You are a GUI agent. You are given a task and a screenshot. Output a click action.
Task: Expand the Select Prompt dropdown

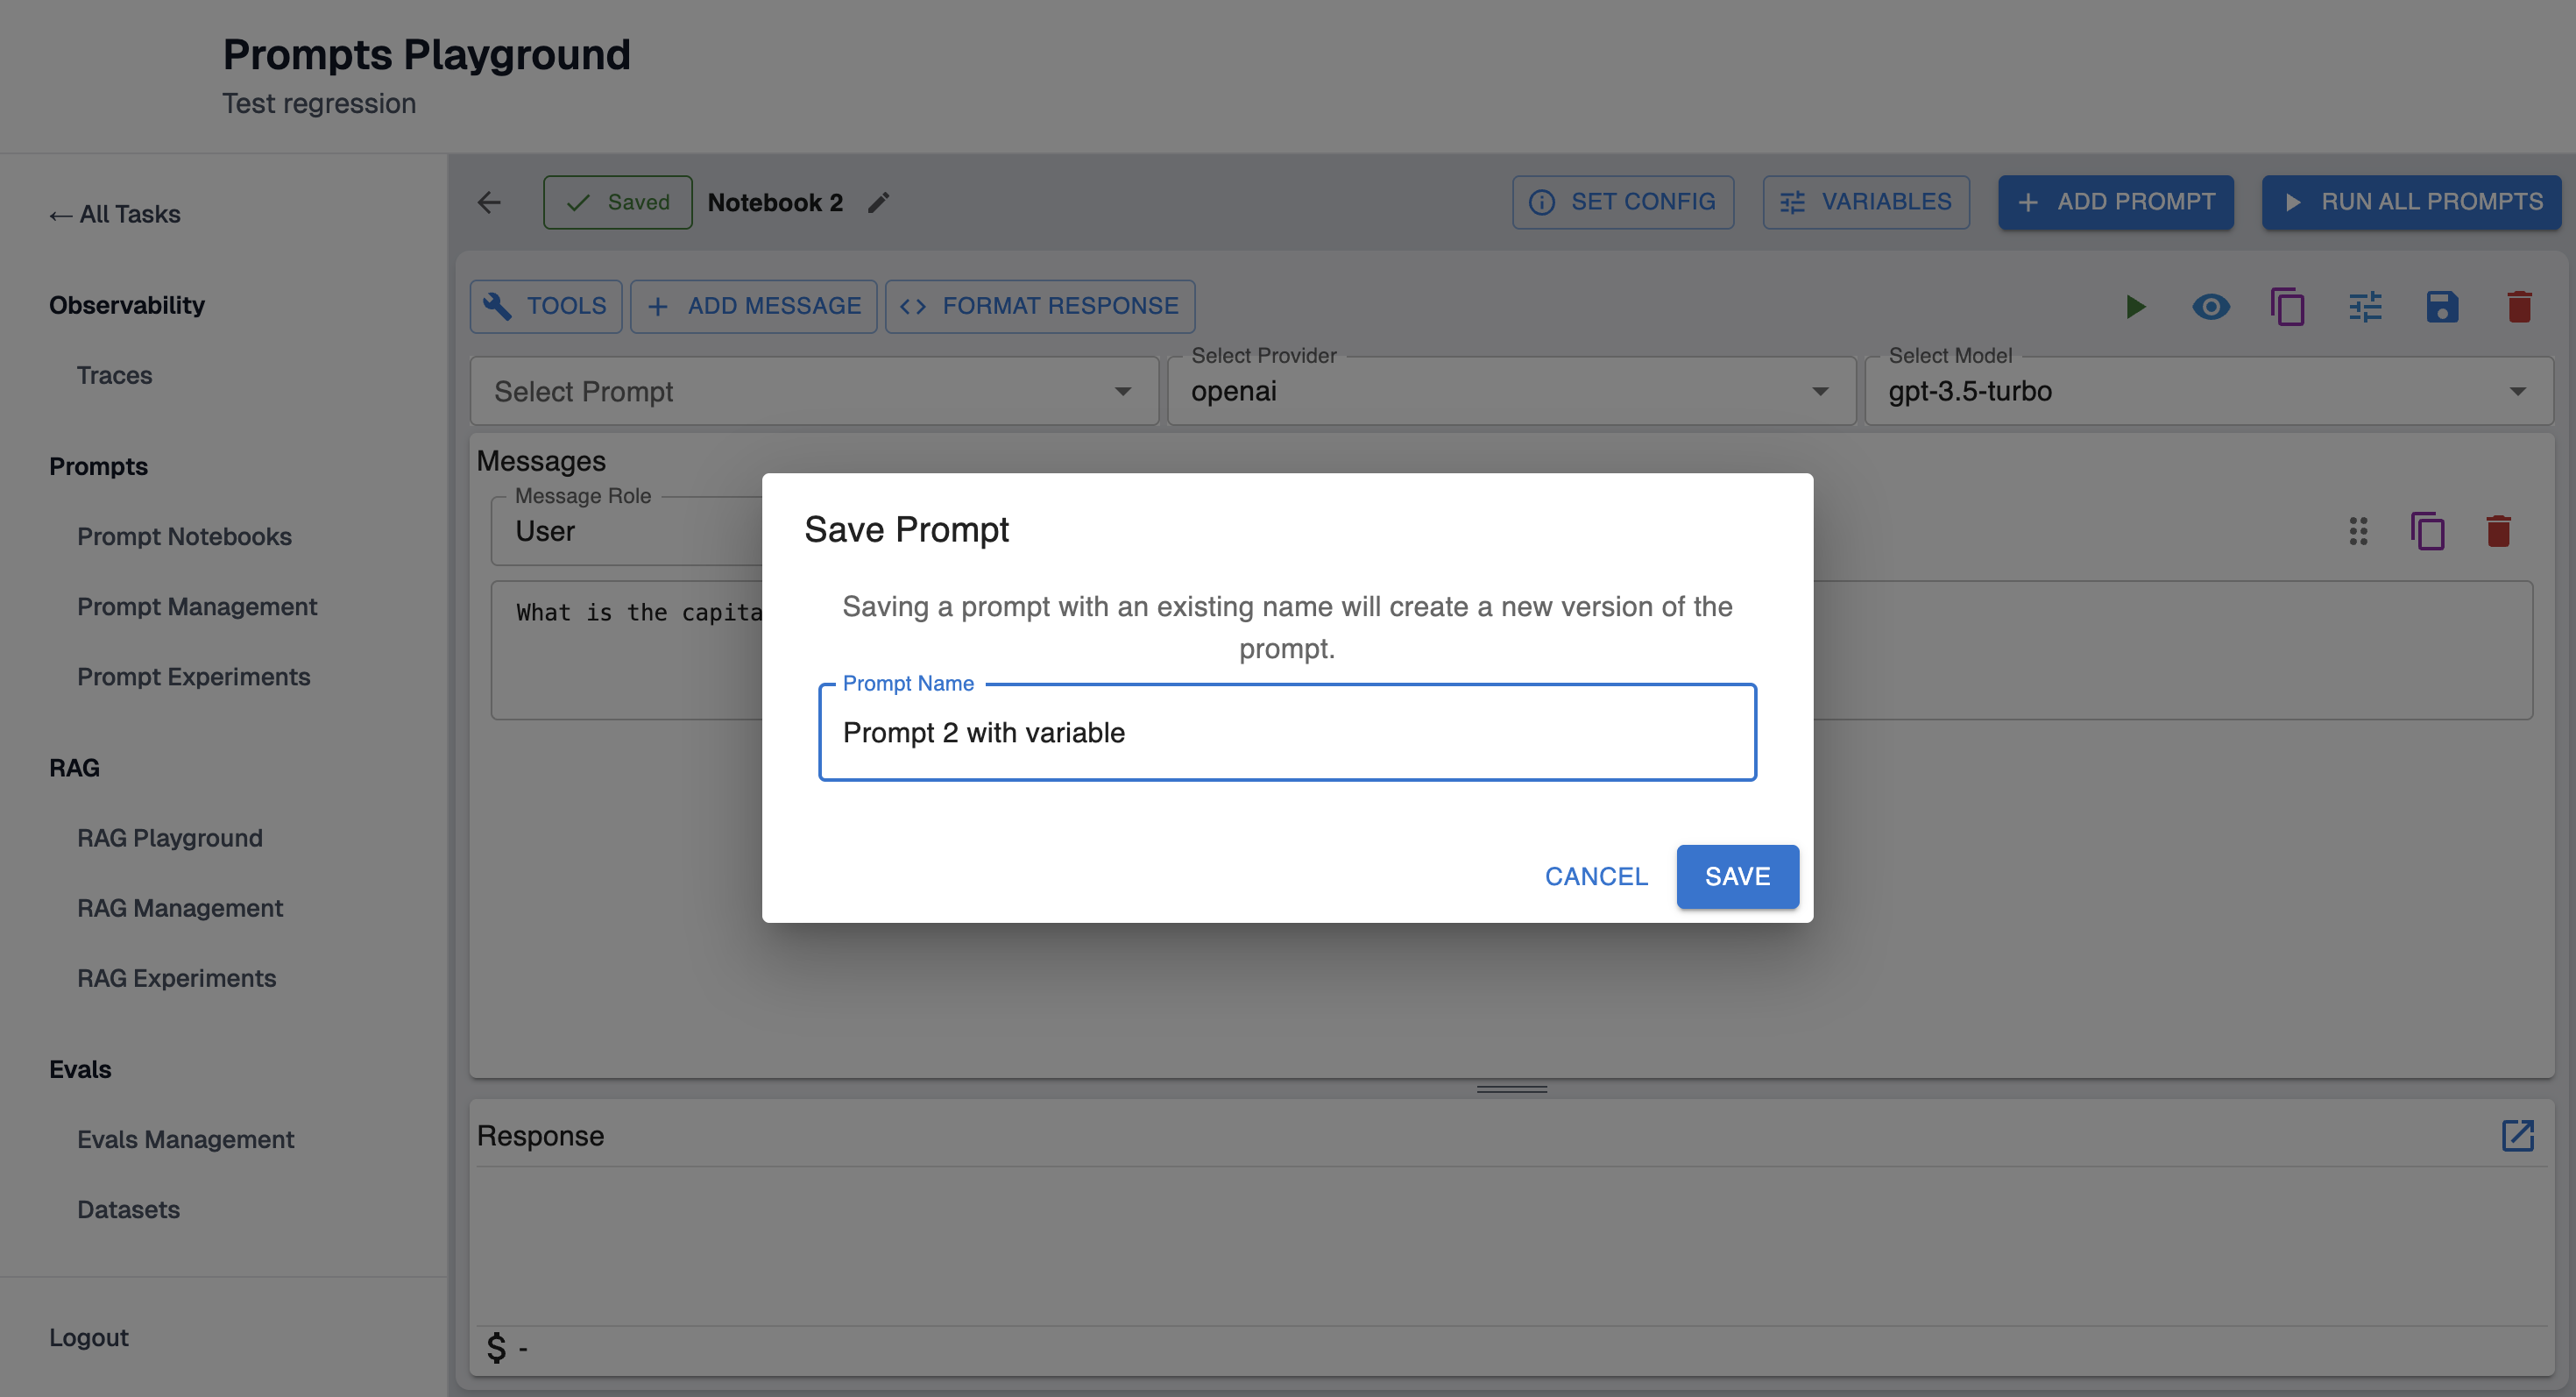point(814,391)
